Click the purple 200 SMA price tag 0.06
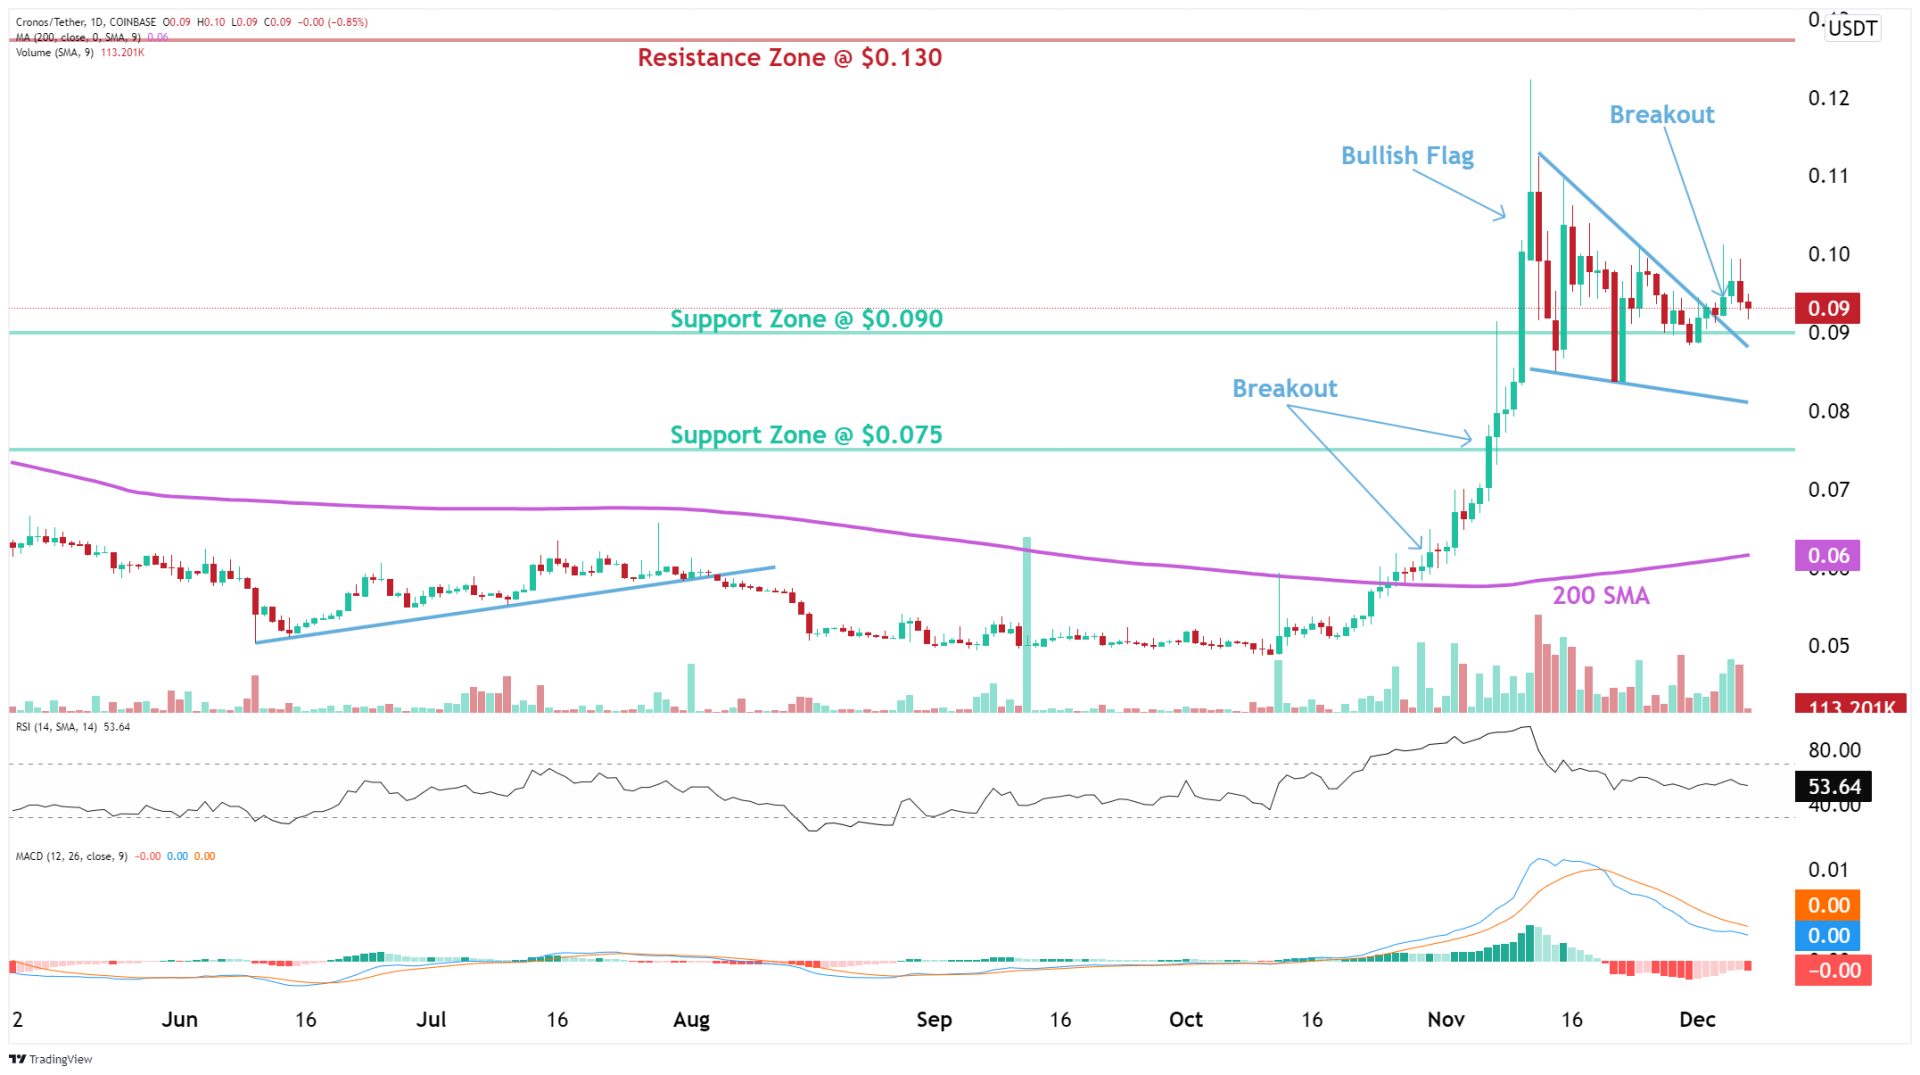Image resolution: width=1920 pixels, height=1075 pixels. tap(1829, 555)
